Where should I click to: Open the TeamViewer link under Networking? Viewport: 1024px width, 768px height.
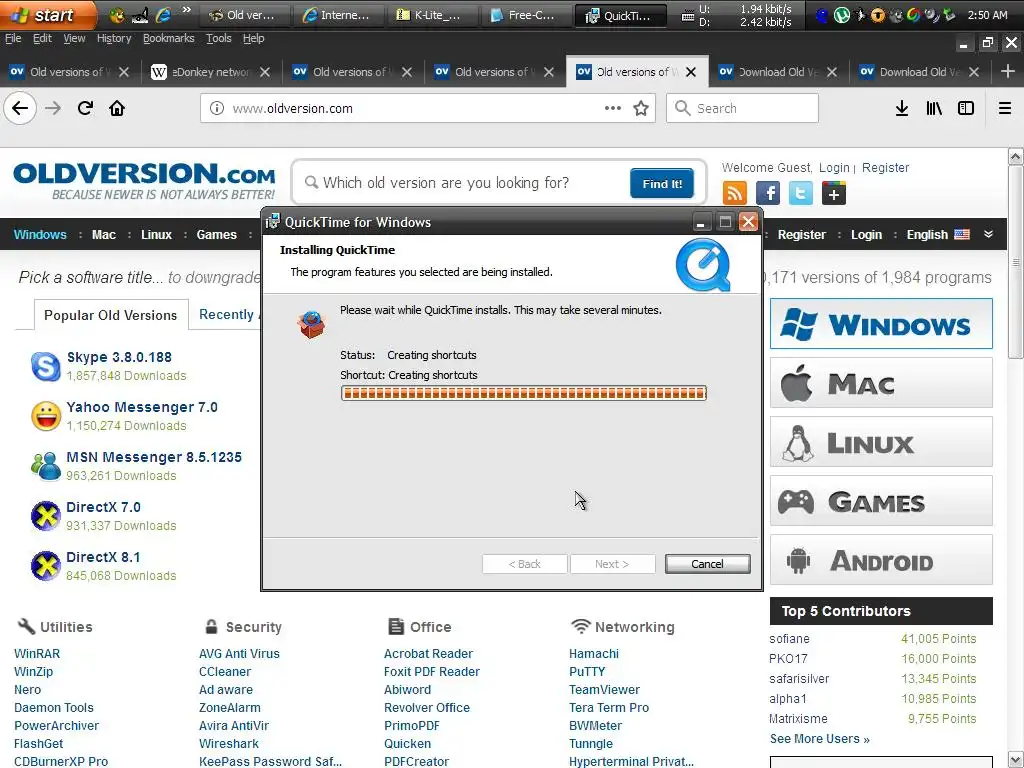(x=604, y=690)
